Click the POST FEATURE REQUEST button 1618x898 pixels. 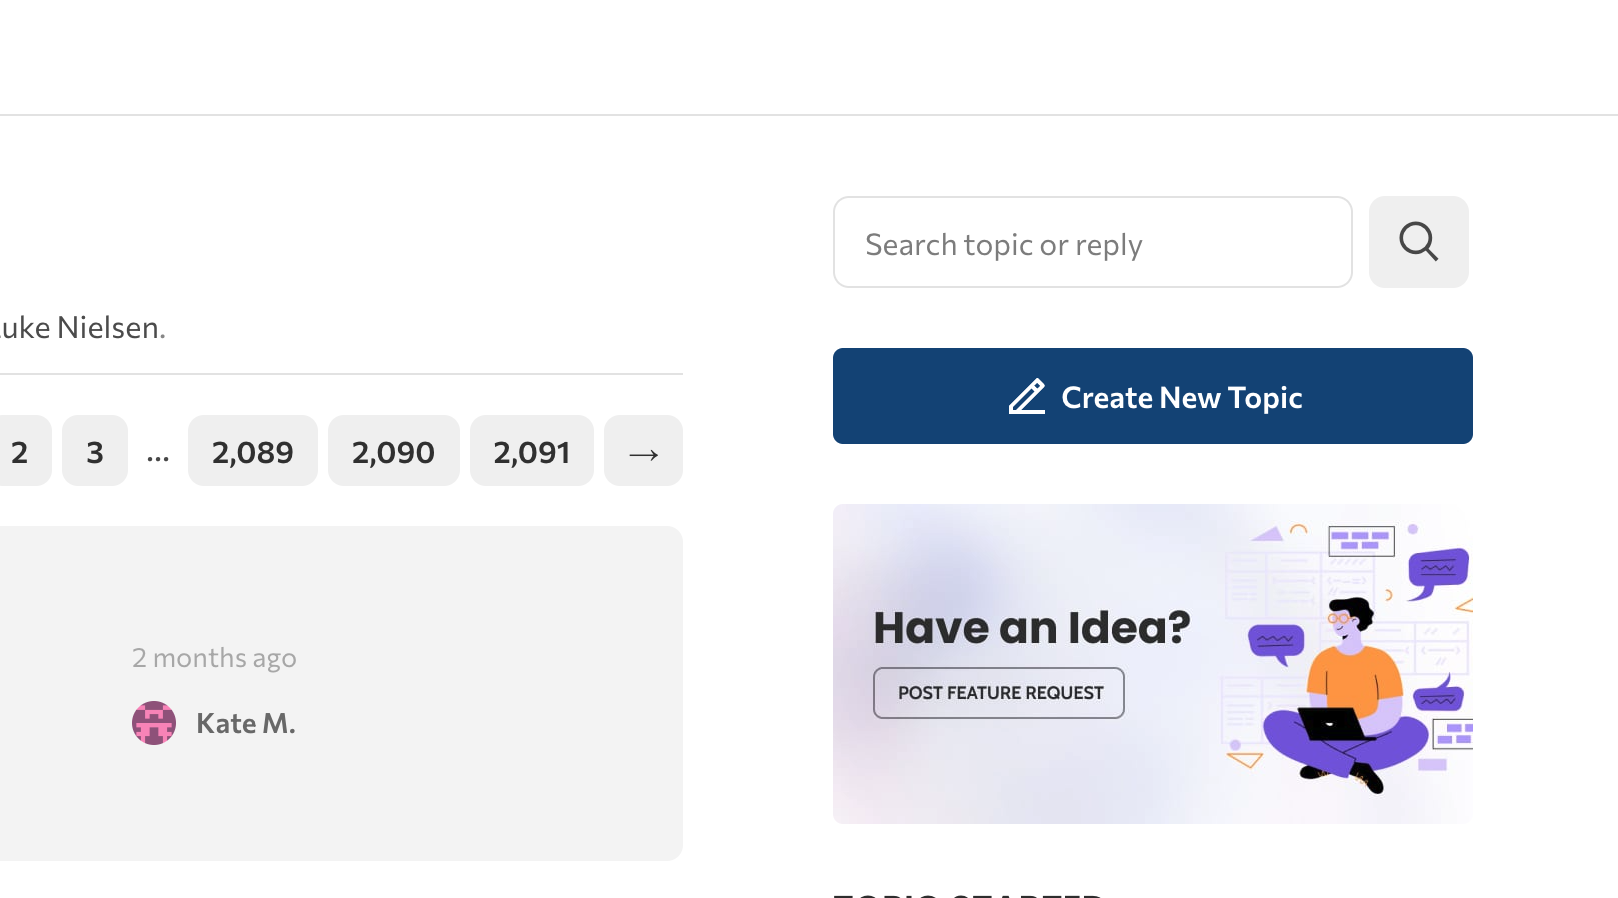999,693
